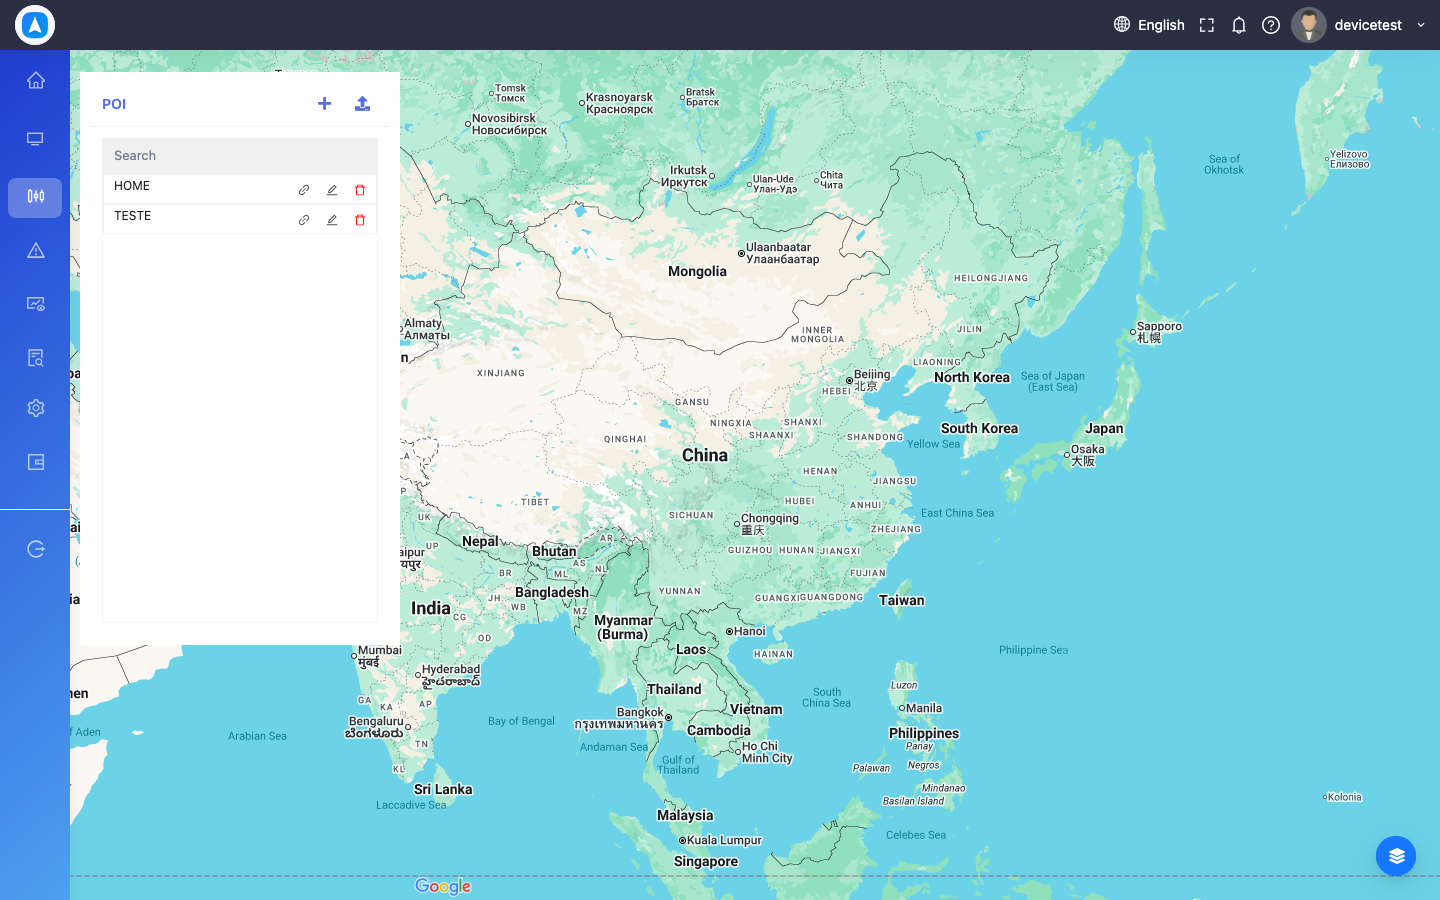1440x900 pixels.
Task: Click the Bangladesh label
Action: [552, 592]
